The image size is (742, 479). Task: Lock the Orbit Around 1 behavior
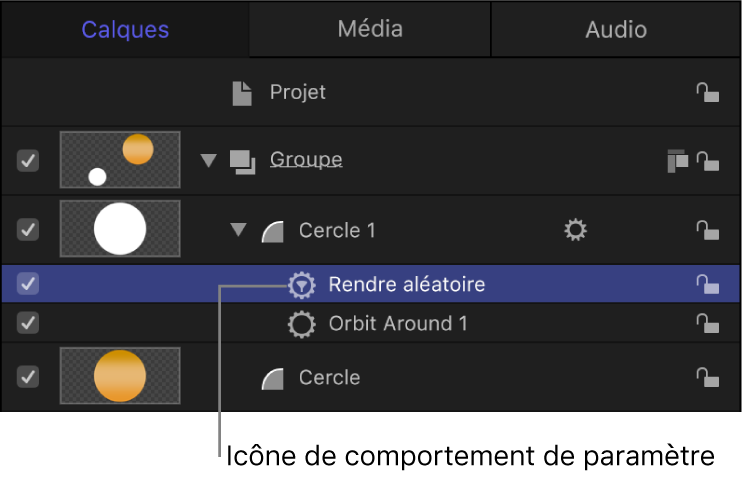point(708,324)
